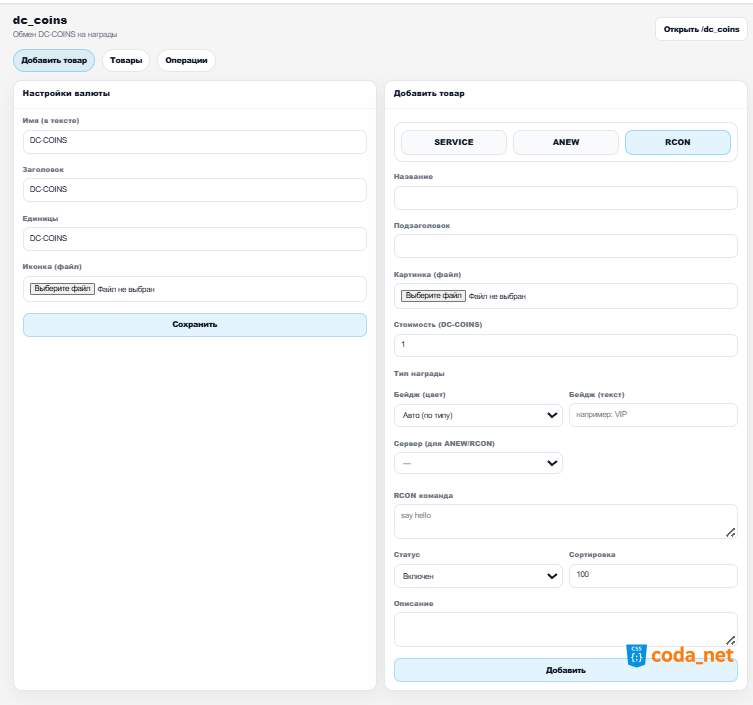Focus the Единицы input field

coord(195,239)
